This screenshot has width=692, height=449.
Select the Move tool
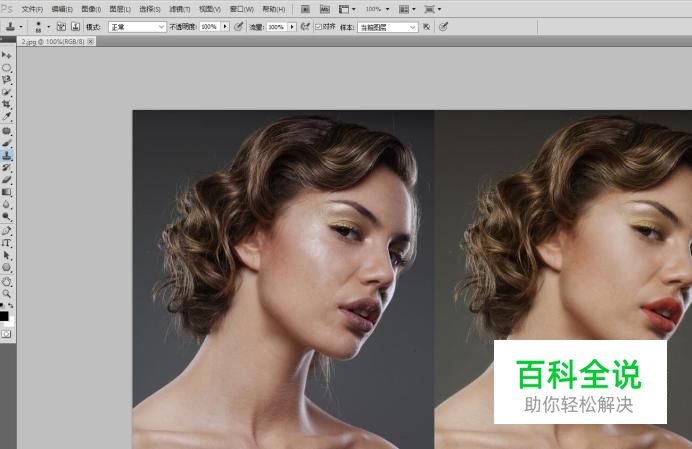6,55
